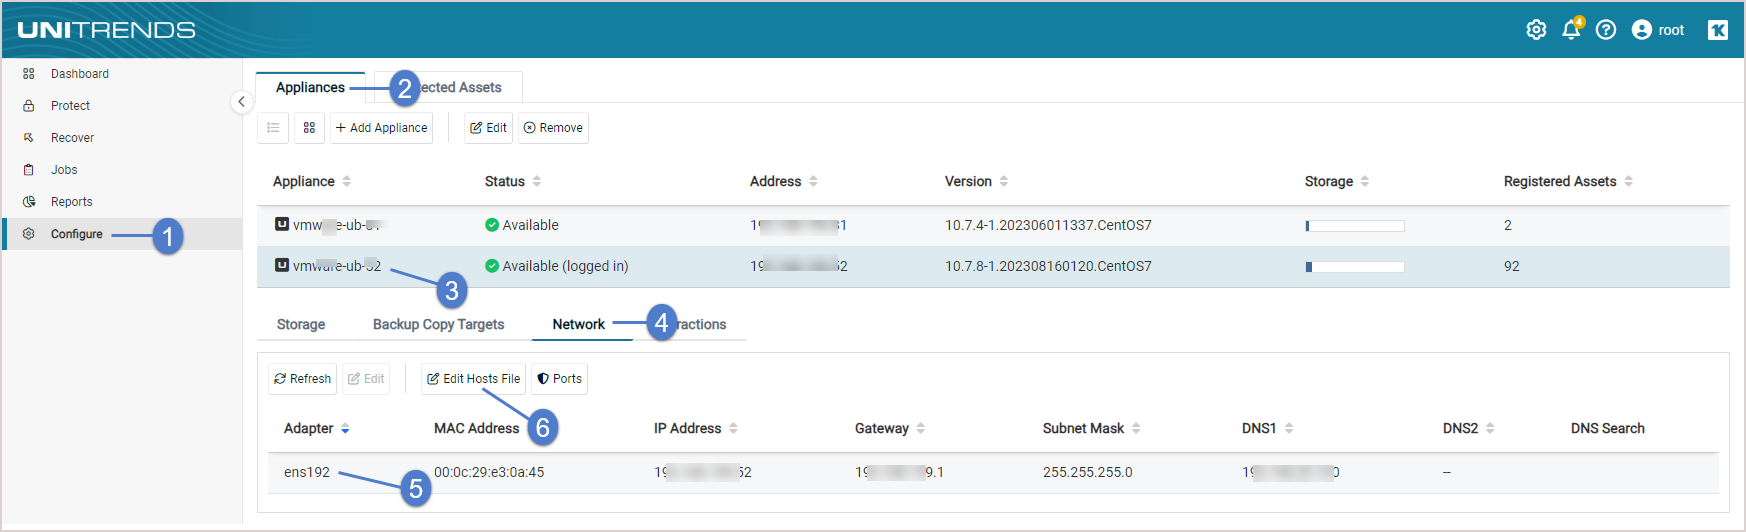Select adapter ens192 row
This screenshot has width=1746, height=532.
coord(993,473)
